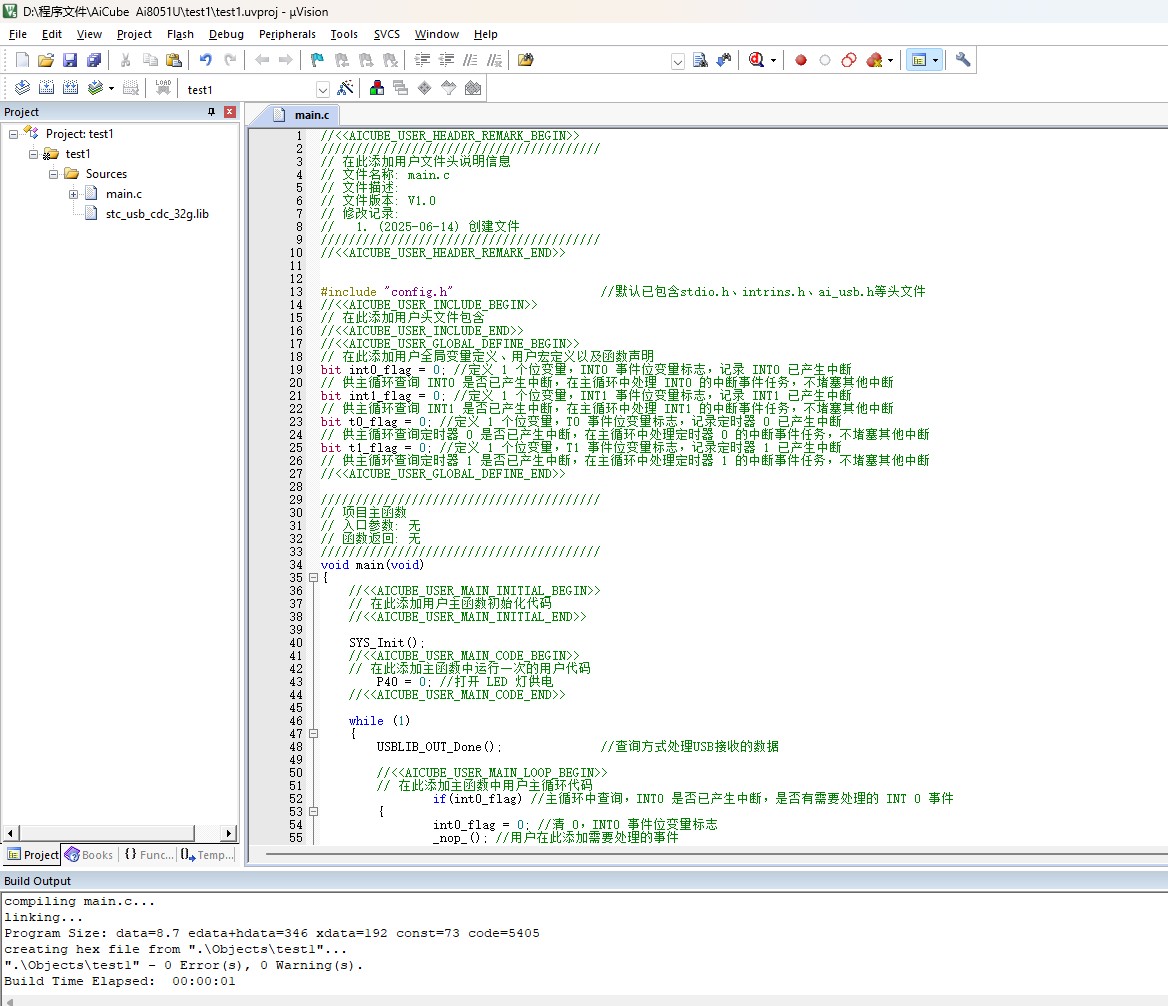Save the current file with the floppy icon

pos(70,60)
